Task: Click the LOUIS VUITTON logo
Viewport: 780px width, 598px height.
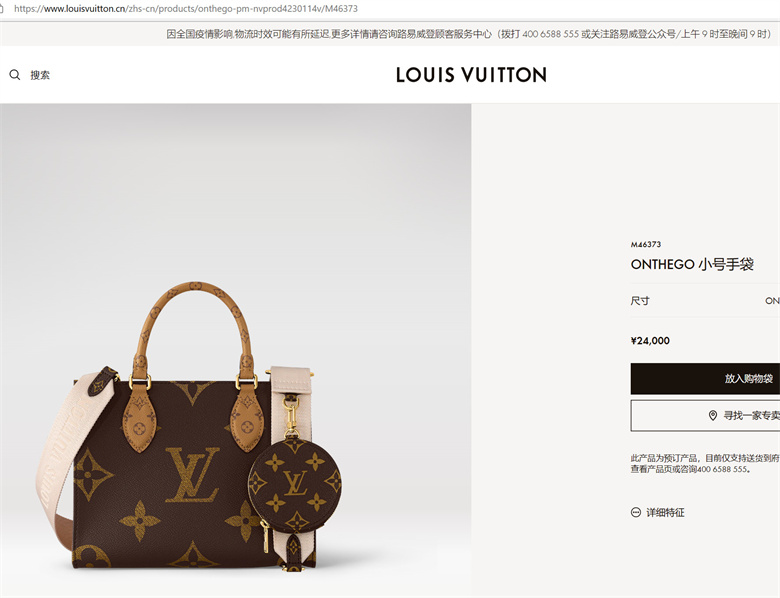Action: (x=471, y=75)
